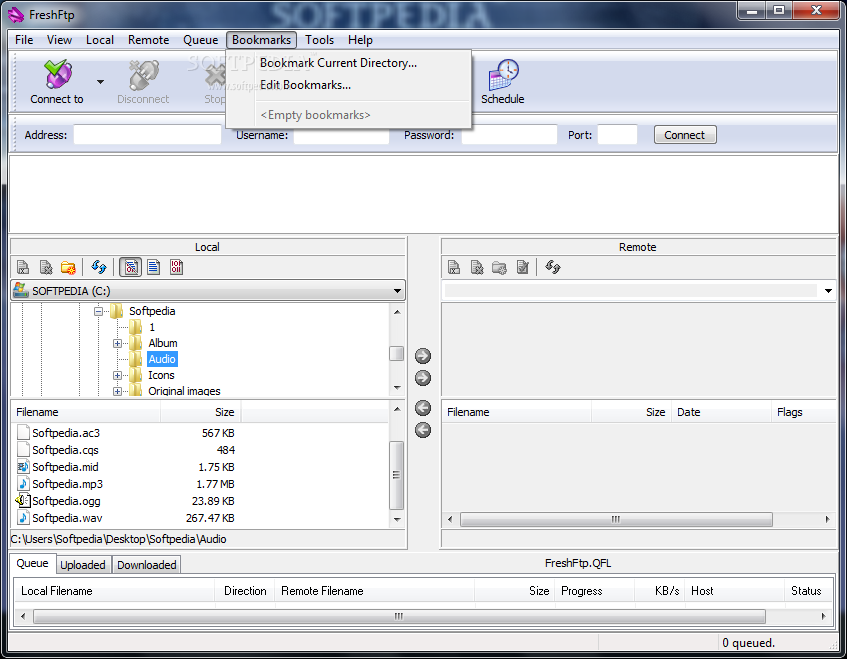The height and width of the screenshot is (659, 847).
Task: Click the Port input field
Action: click(x=617, y=135)
